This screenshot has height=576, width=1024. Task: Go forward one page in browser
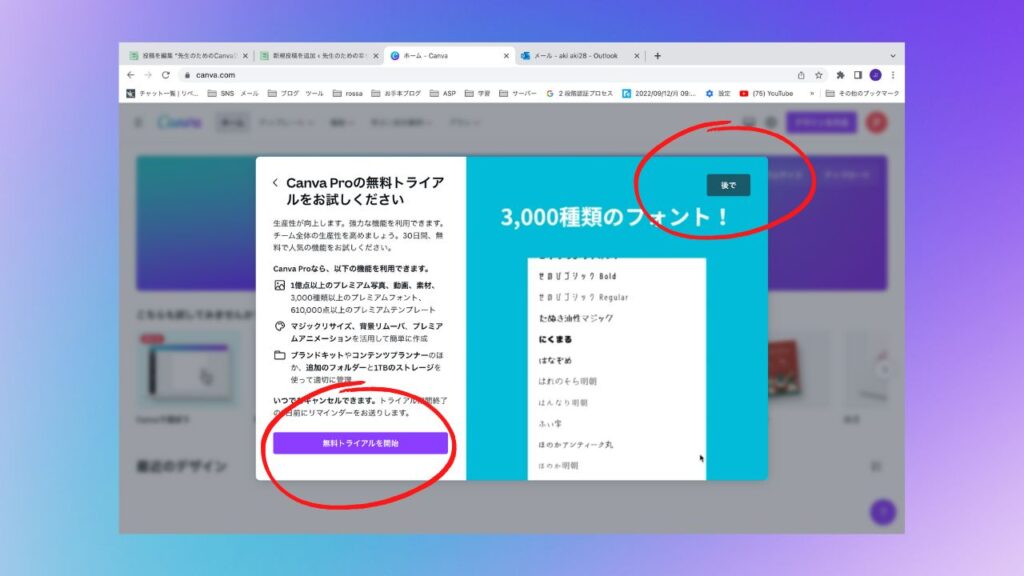click(148, 75)
